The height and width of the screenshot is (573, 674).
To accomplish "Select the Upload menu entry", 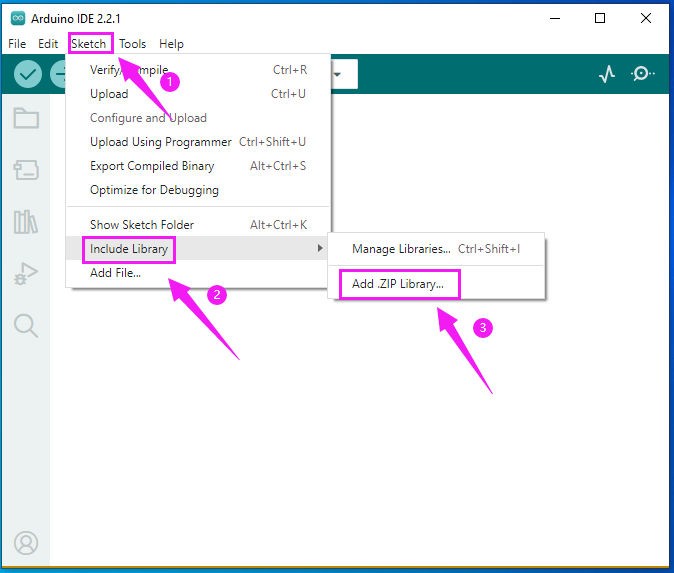I will (x=198, y=94).
